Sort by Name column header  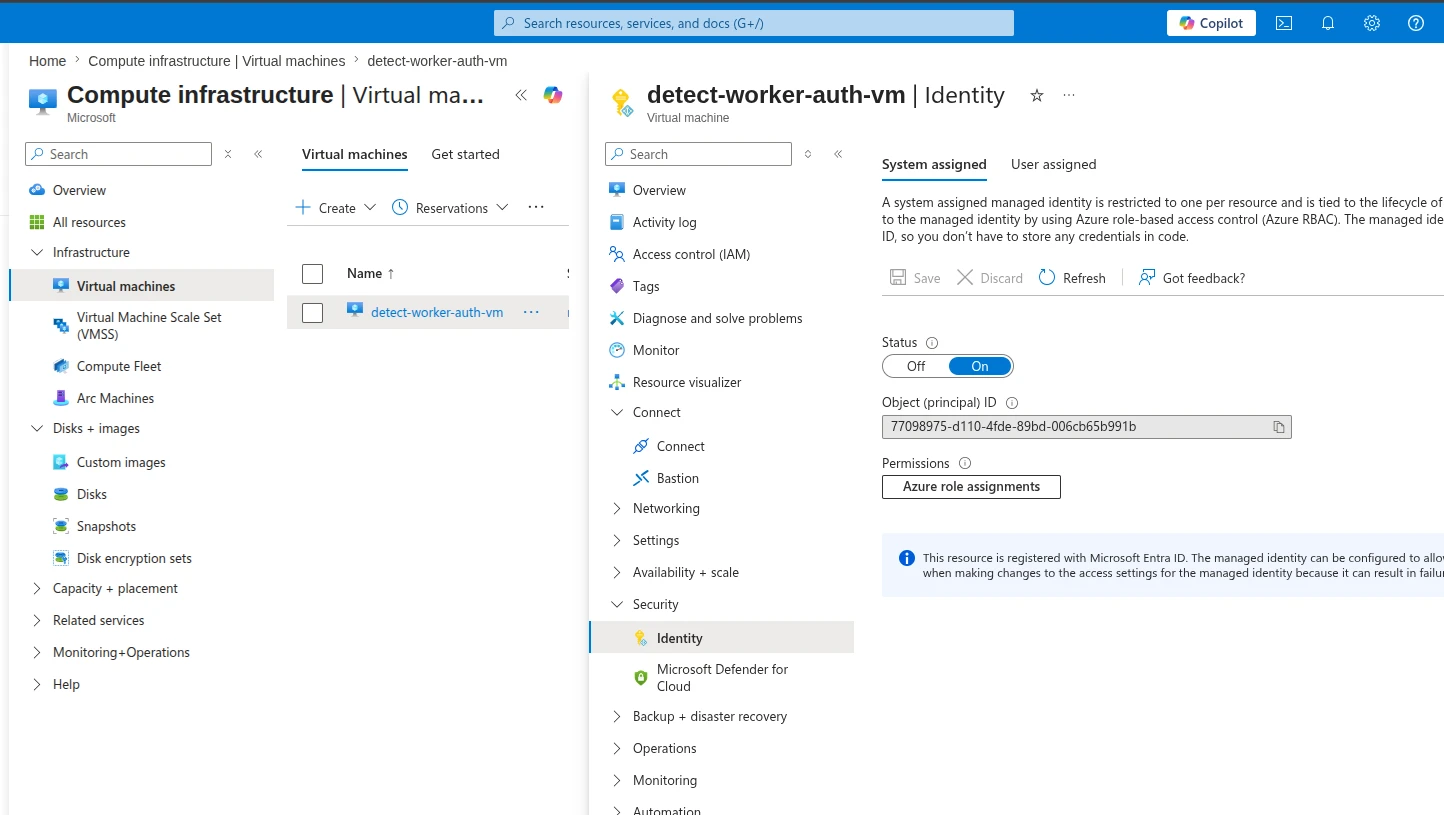coord(370,273)
